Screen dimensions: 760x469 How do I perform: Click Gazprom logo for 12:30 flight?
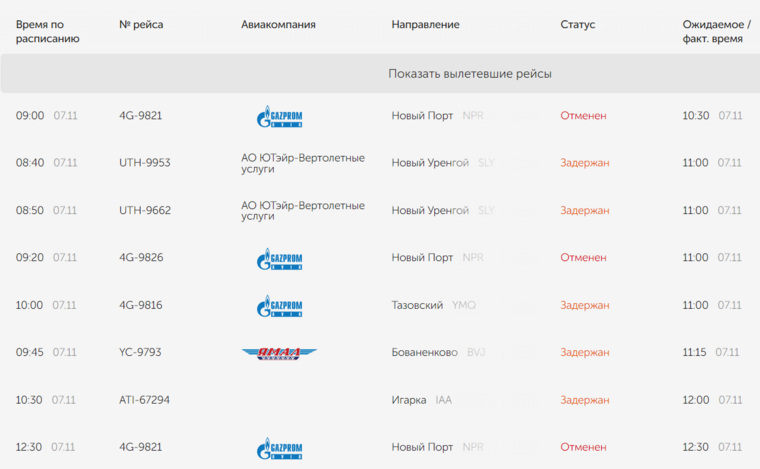pyautogui.click(x=279, y=448)
